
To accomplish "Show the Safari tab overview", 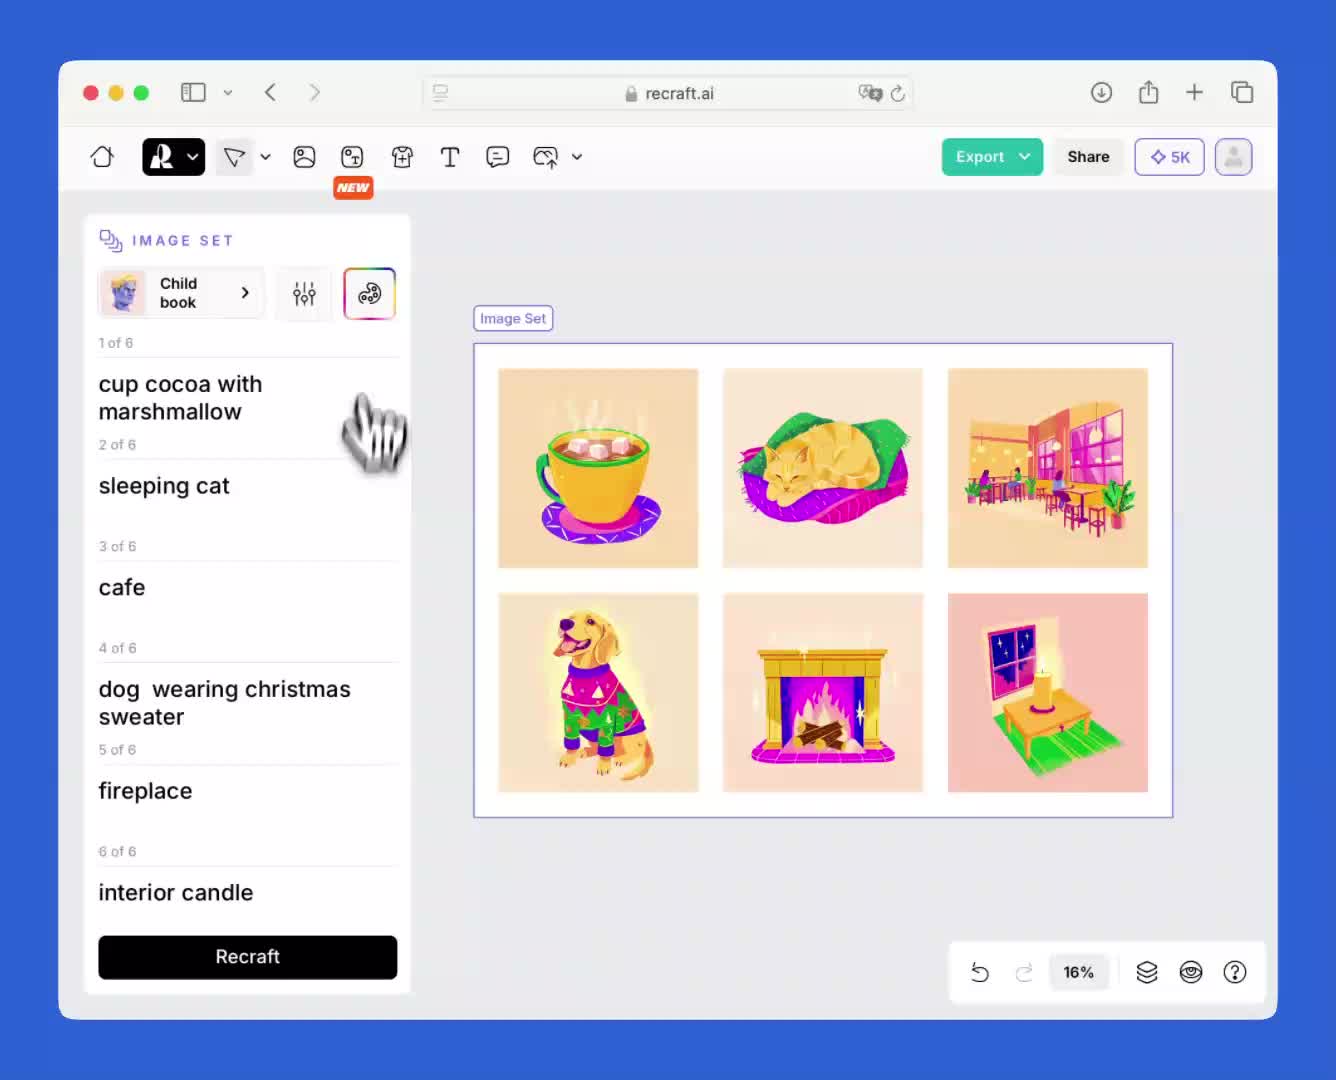I will [x=1242, y=92].
